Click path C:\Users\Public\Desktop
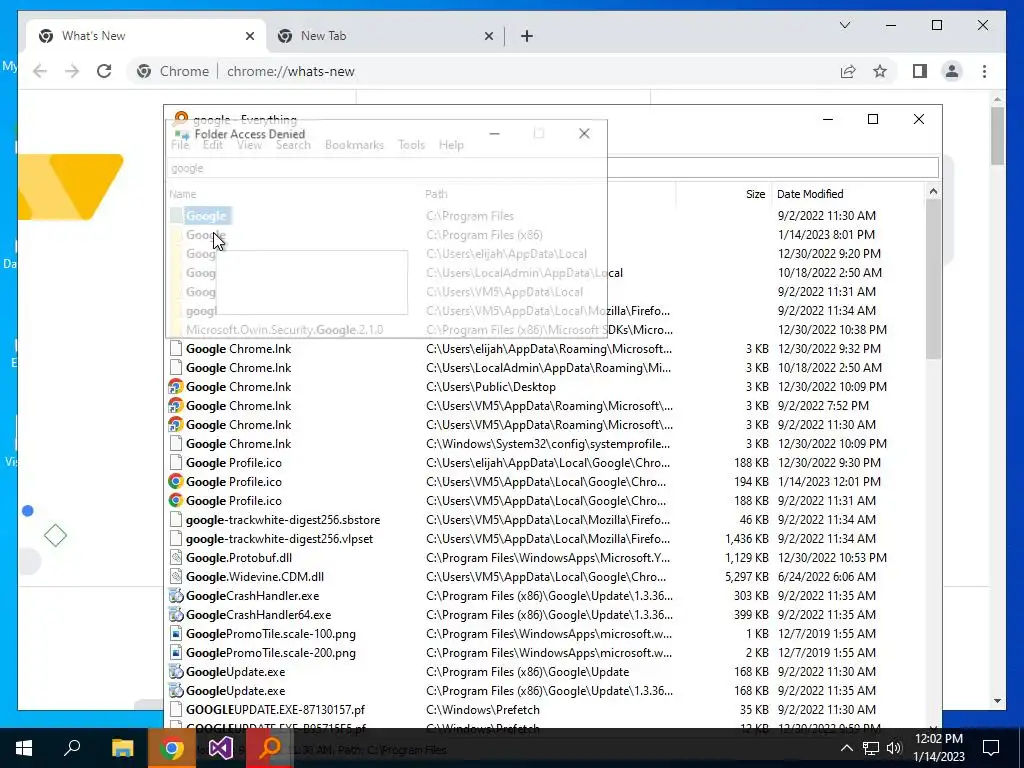 click(490, 387)
